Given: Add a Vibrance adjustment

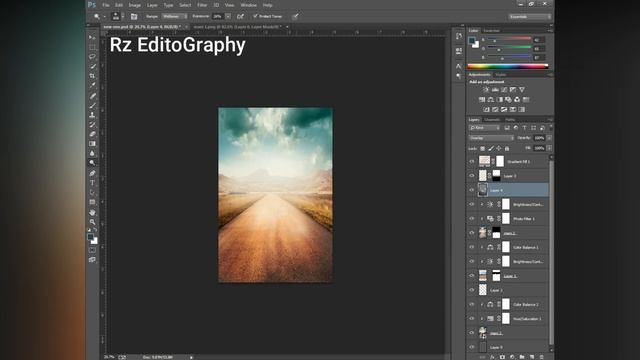Looking at the screenshot, I should click(522, 90).
